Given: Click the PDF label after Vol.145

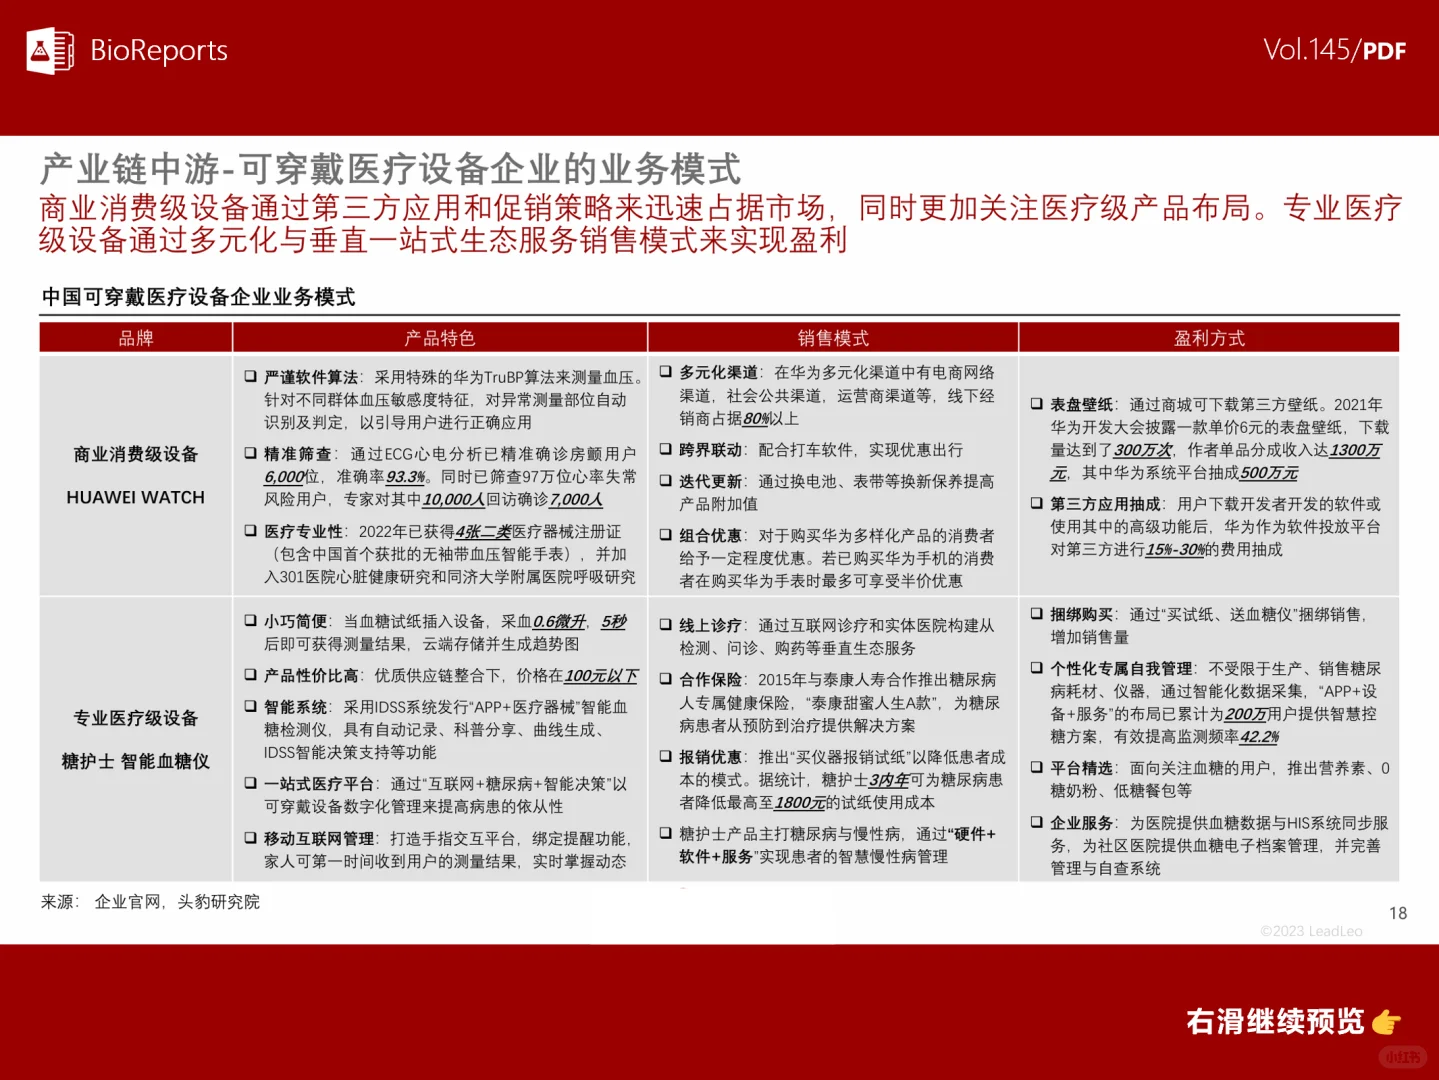Looking at the screenshot, I should [1385, 50].
